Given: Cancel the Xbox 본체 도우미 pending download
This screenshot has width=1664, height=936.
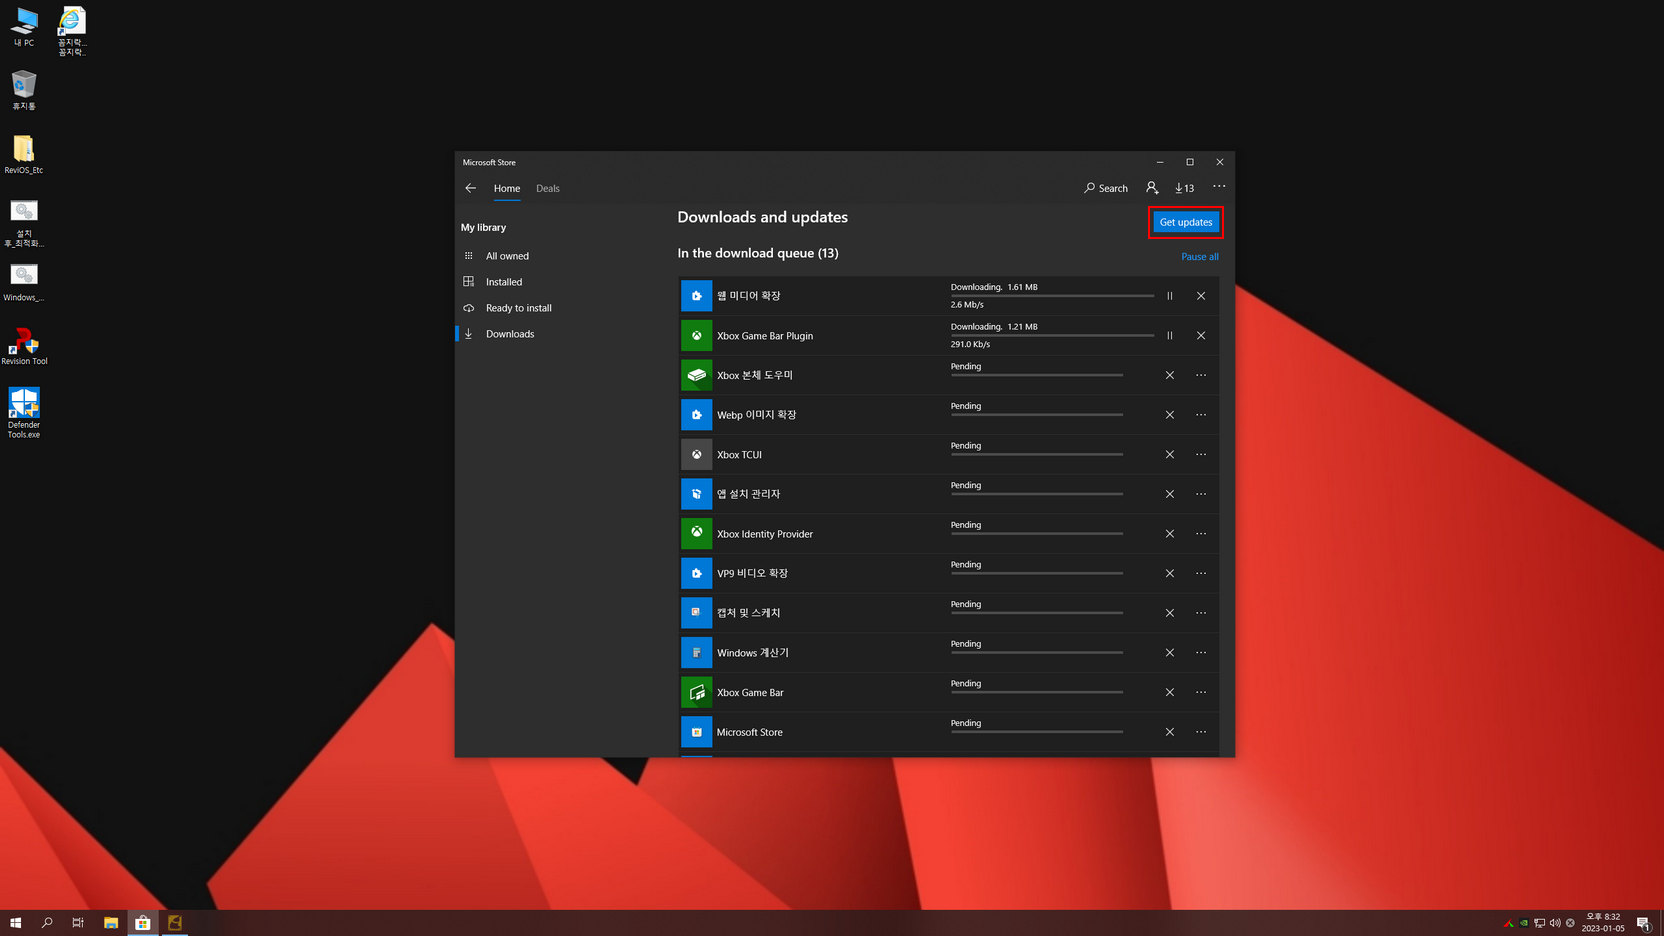Looking at the screenshot, I should [x=1170, y=375].
